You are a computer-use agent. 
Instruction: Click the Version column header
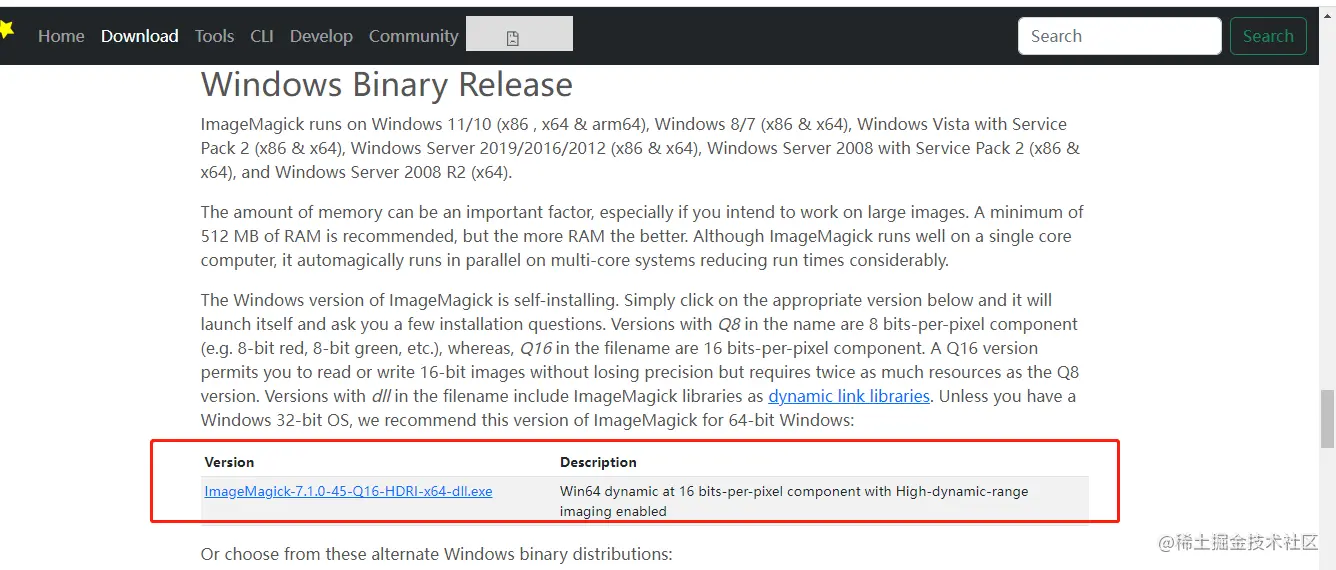click(229, 462)
